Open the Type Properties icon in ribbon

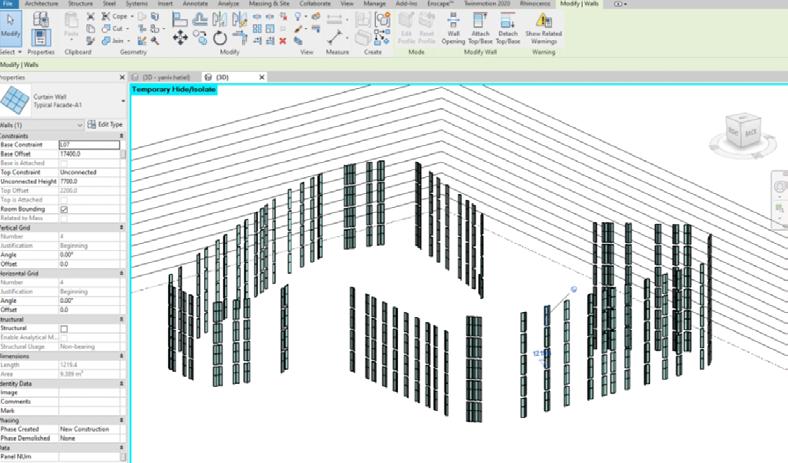pos(41,19)
